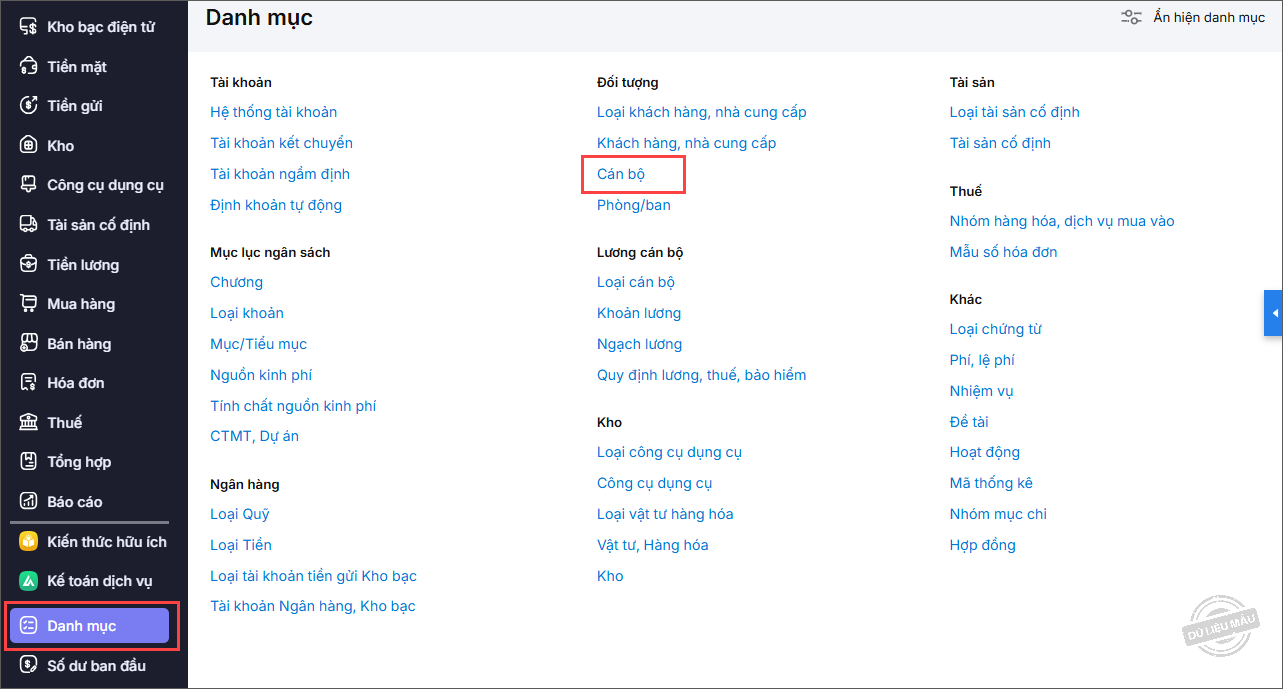Open CTMT, Dự án link

[255, 436]
